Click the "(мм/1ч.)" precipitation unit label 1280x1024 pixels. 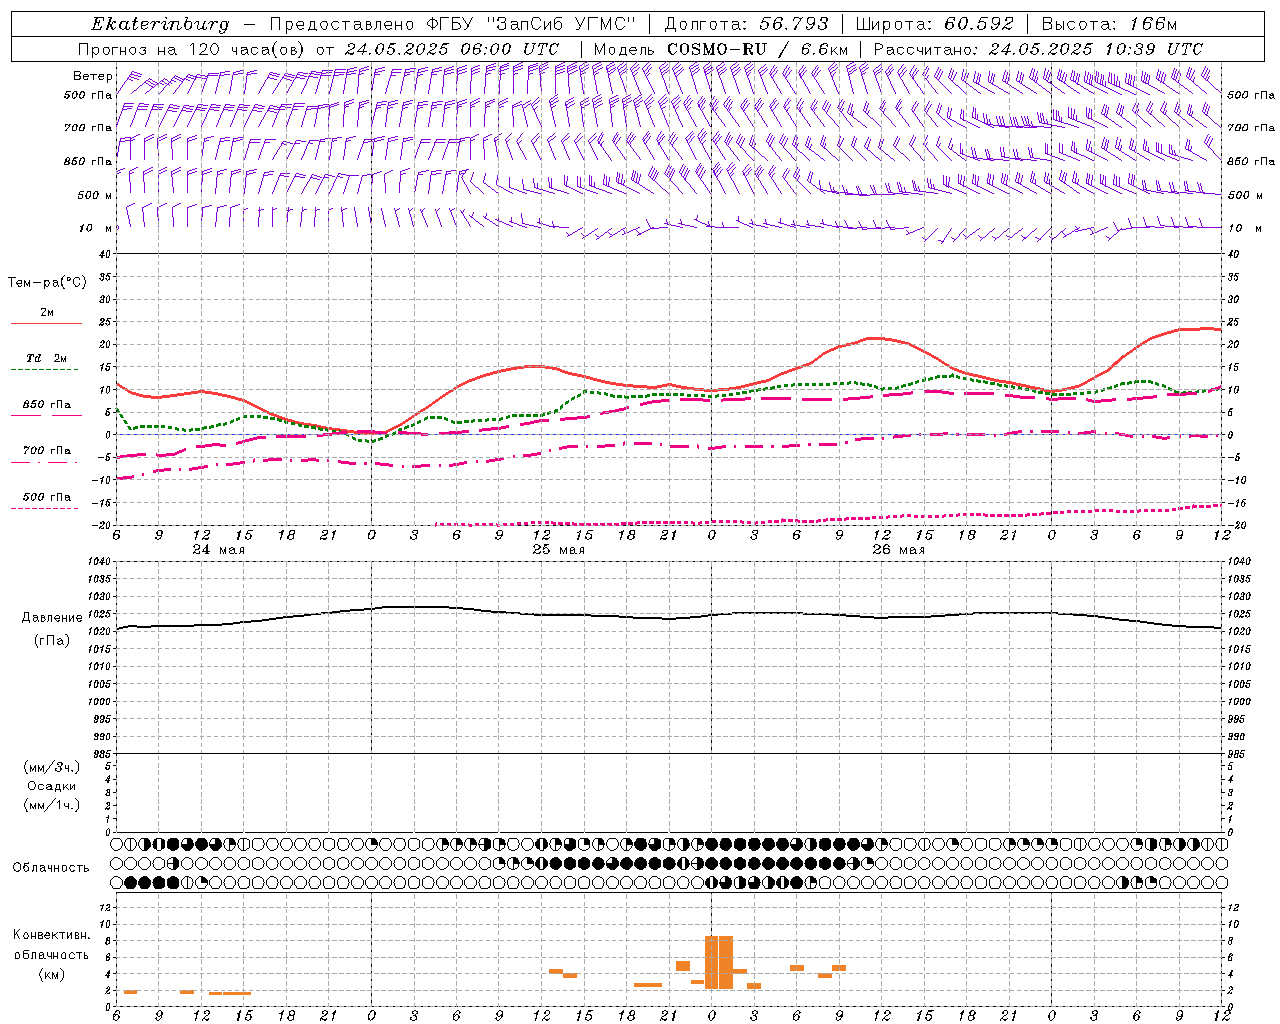tap(52, 805)
